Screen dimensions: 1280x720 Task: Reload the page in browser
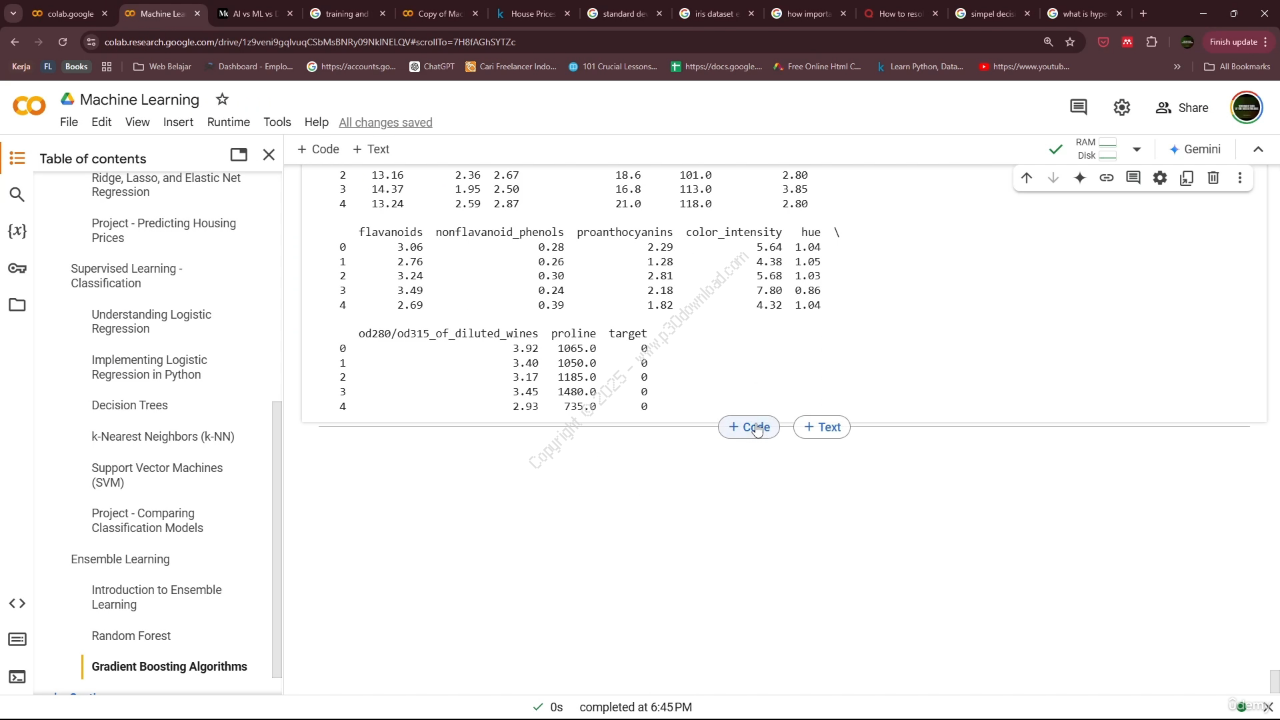tap(62, 42)
